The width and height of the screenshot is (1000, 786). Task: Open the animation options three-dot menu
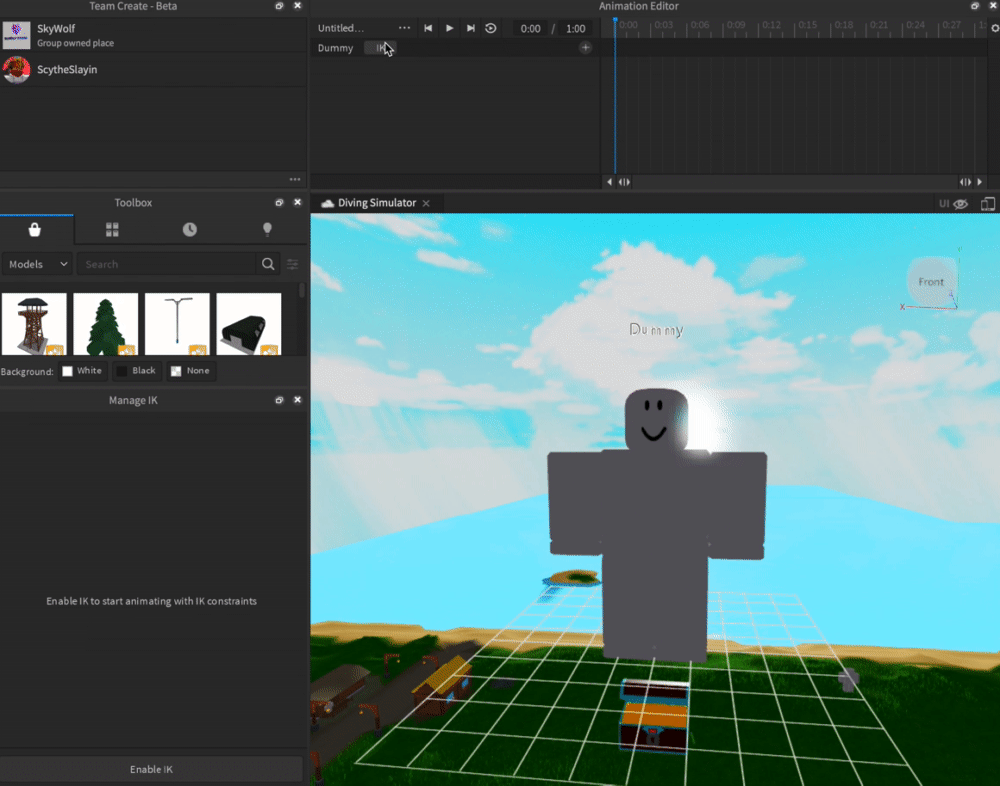404,28
